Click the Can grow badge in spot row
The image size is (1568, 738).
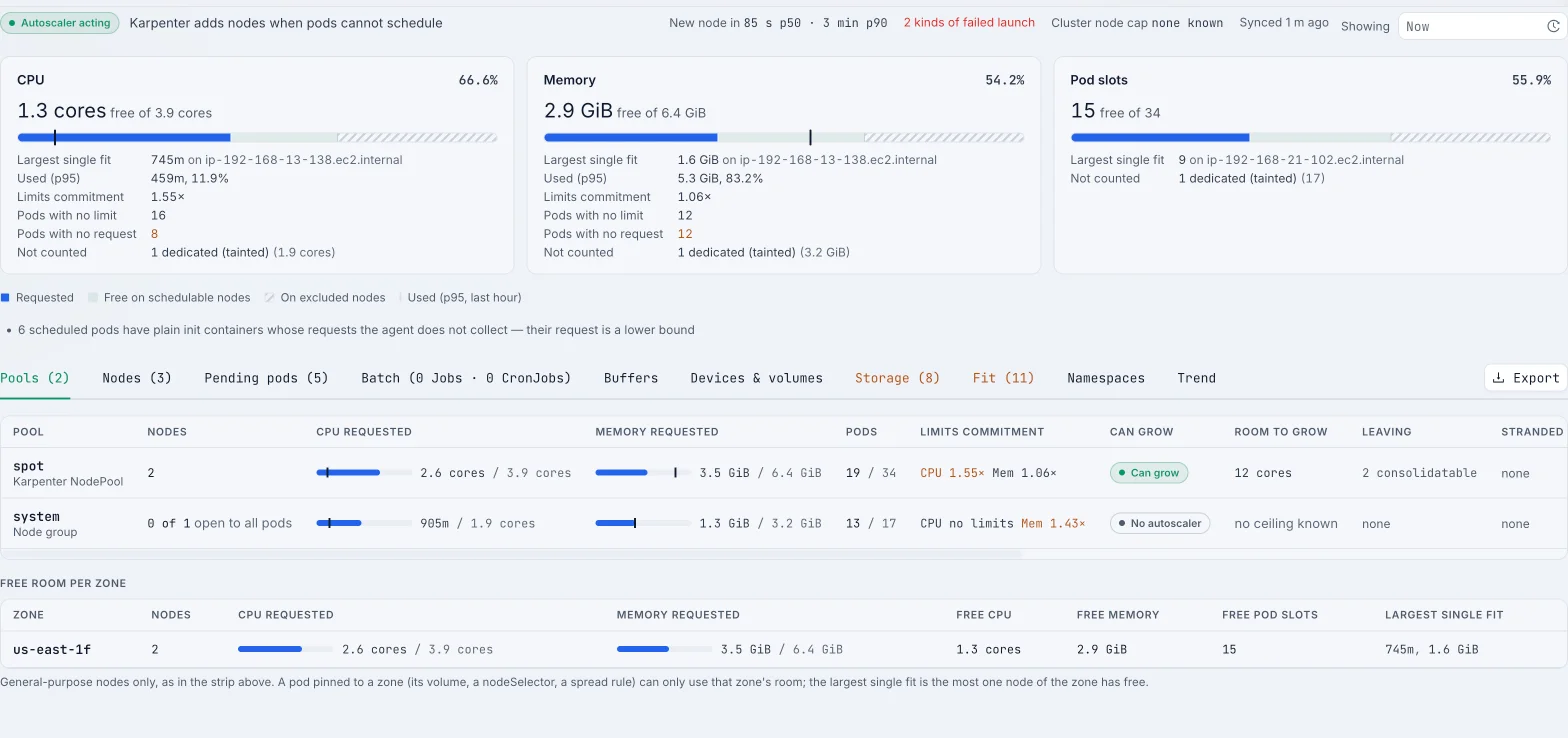1149,473
